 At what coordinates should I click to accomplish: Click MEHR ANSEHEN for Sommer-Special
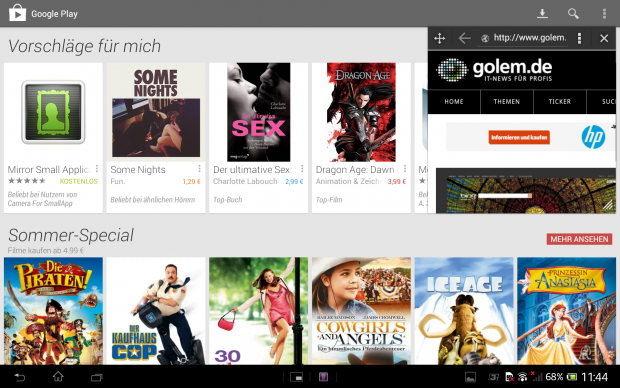[579, 239]
